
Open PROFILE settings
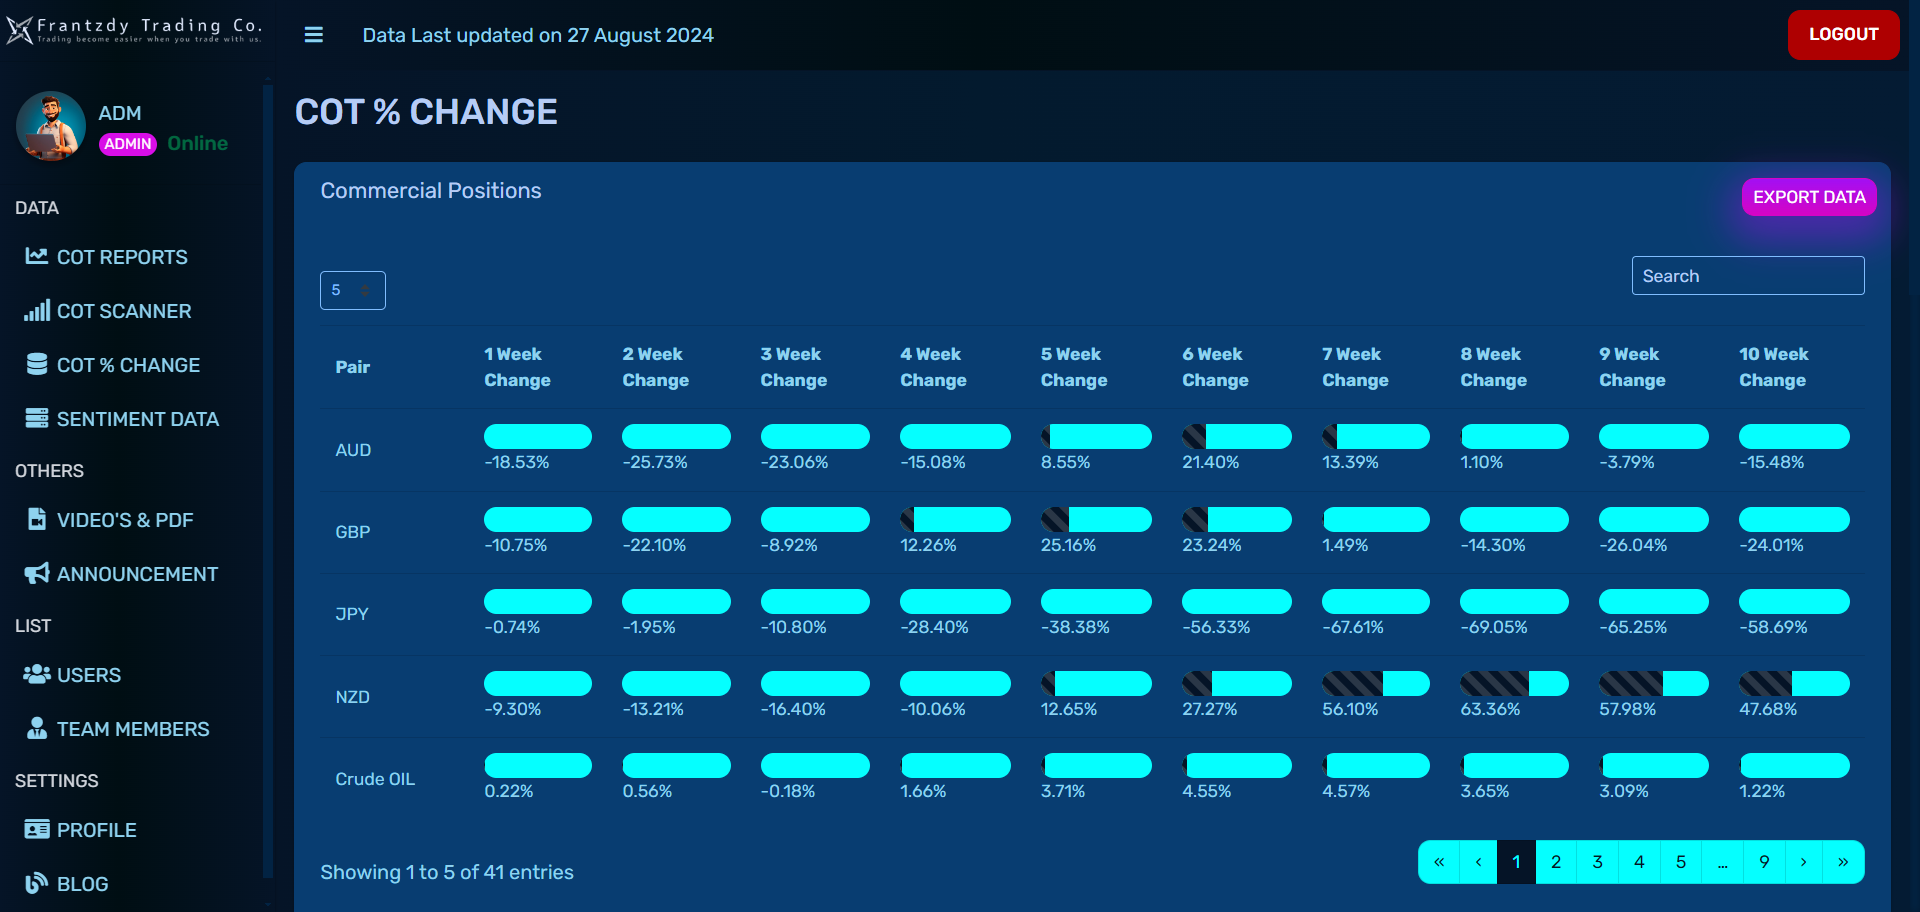pos(97,830)
